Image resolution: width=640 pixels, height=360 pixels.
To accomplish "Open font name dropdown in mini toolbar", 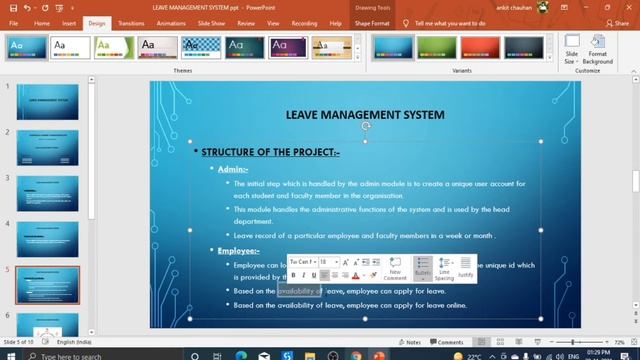I will click(315, 262).
